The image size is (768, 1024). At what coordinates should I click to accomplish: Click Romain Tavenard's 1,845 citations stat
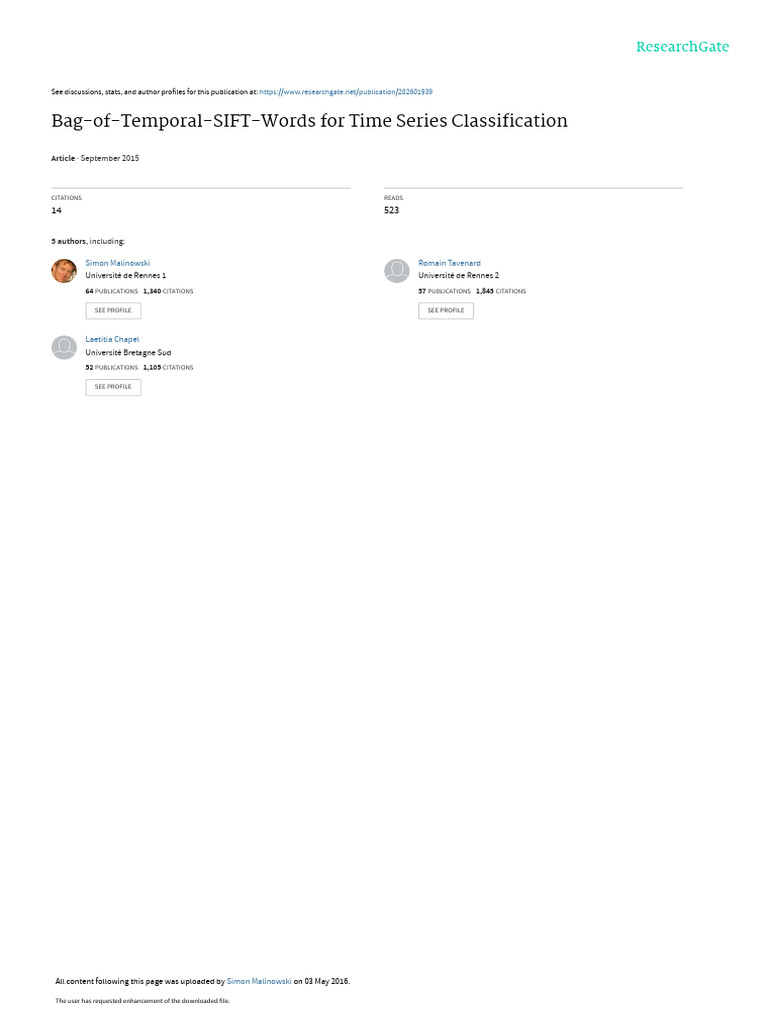click(x=501, y=291)
